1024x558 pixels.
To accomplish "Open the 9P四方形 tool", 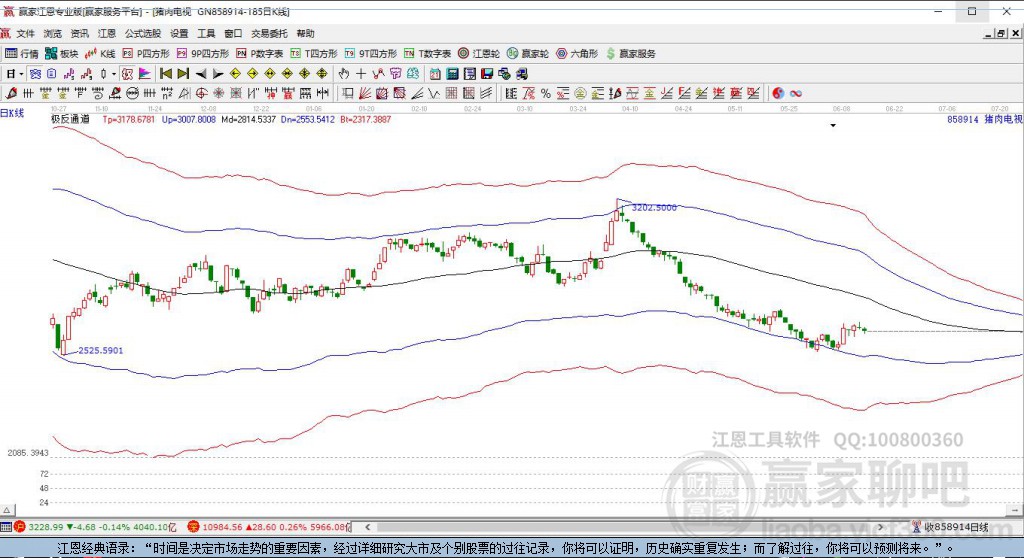I will tap(202, 54).
